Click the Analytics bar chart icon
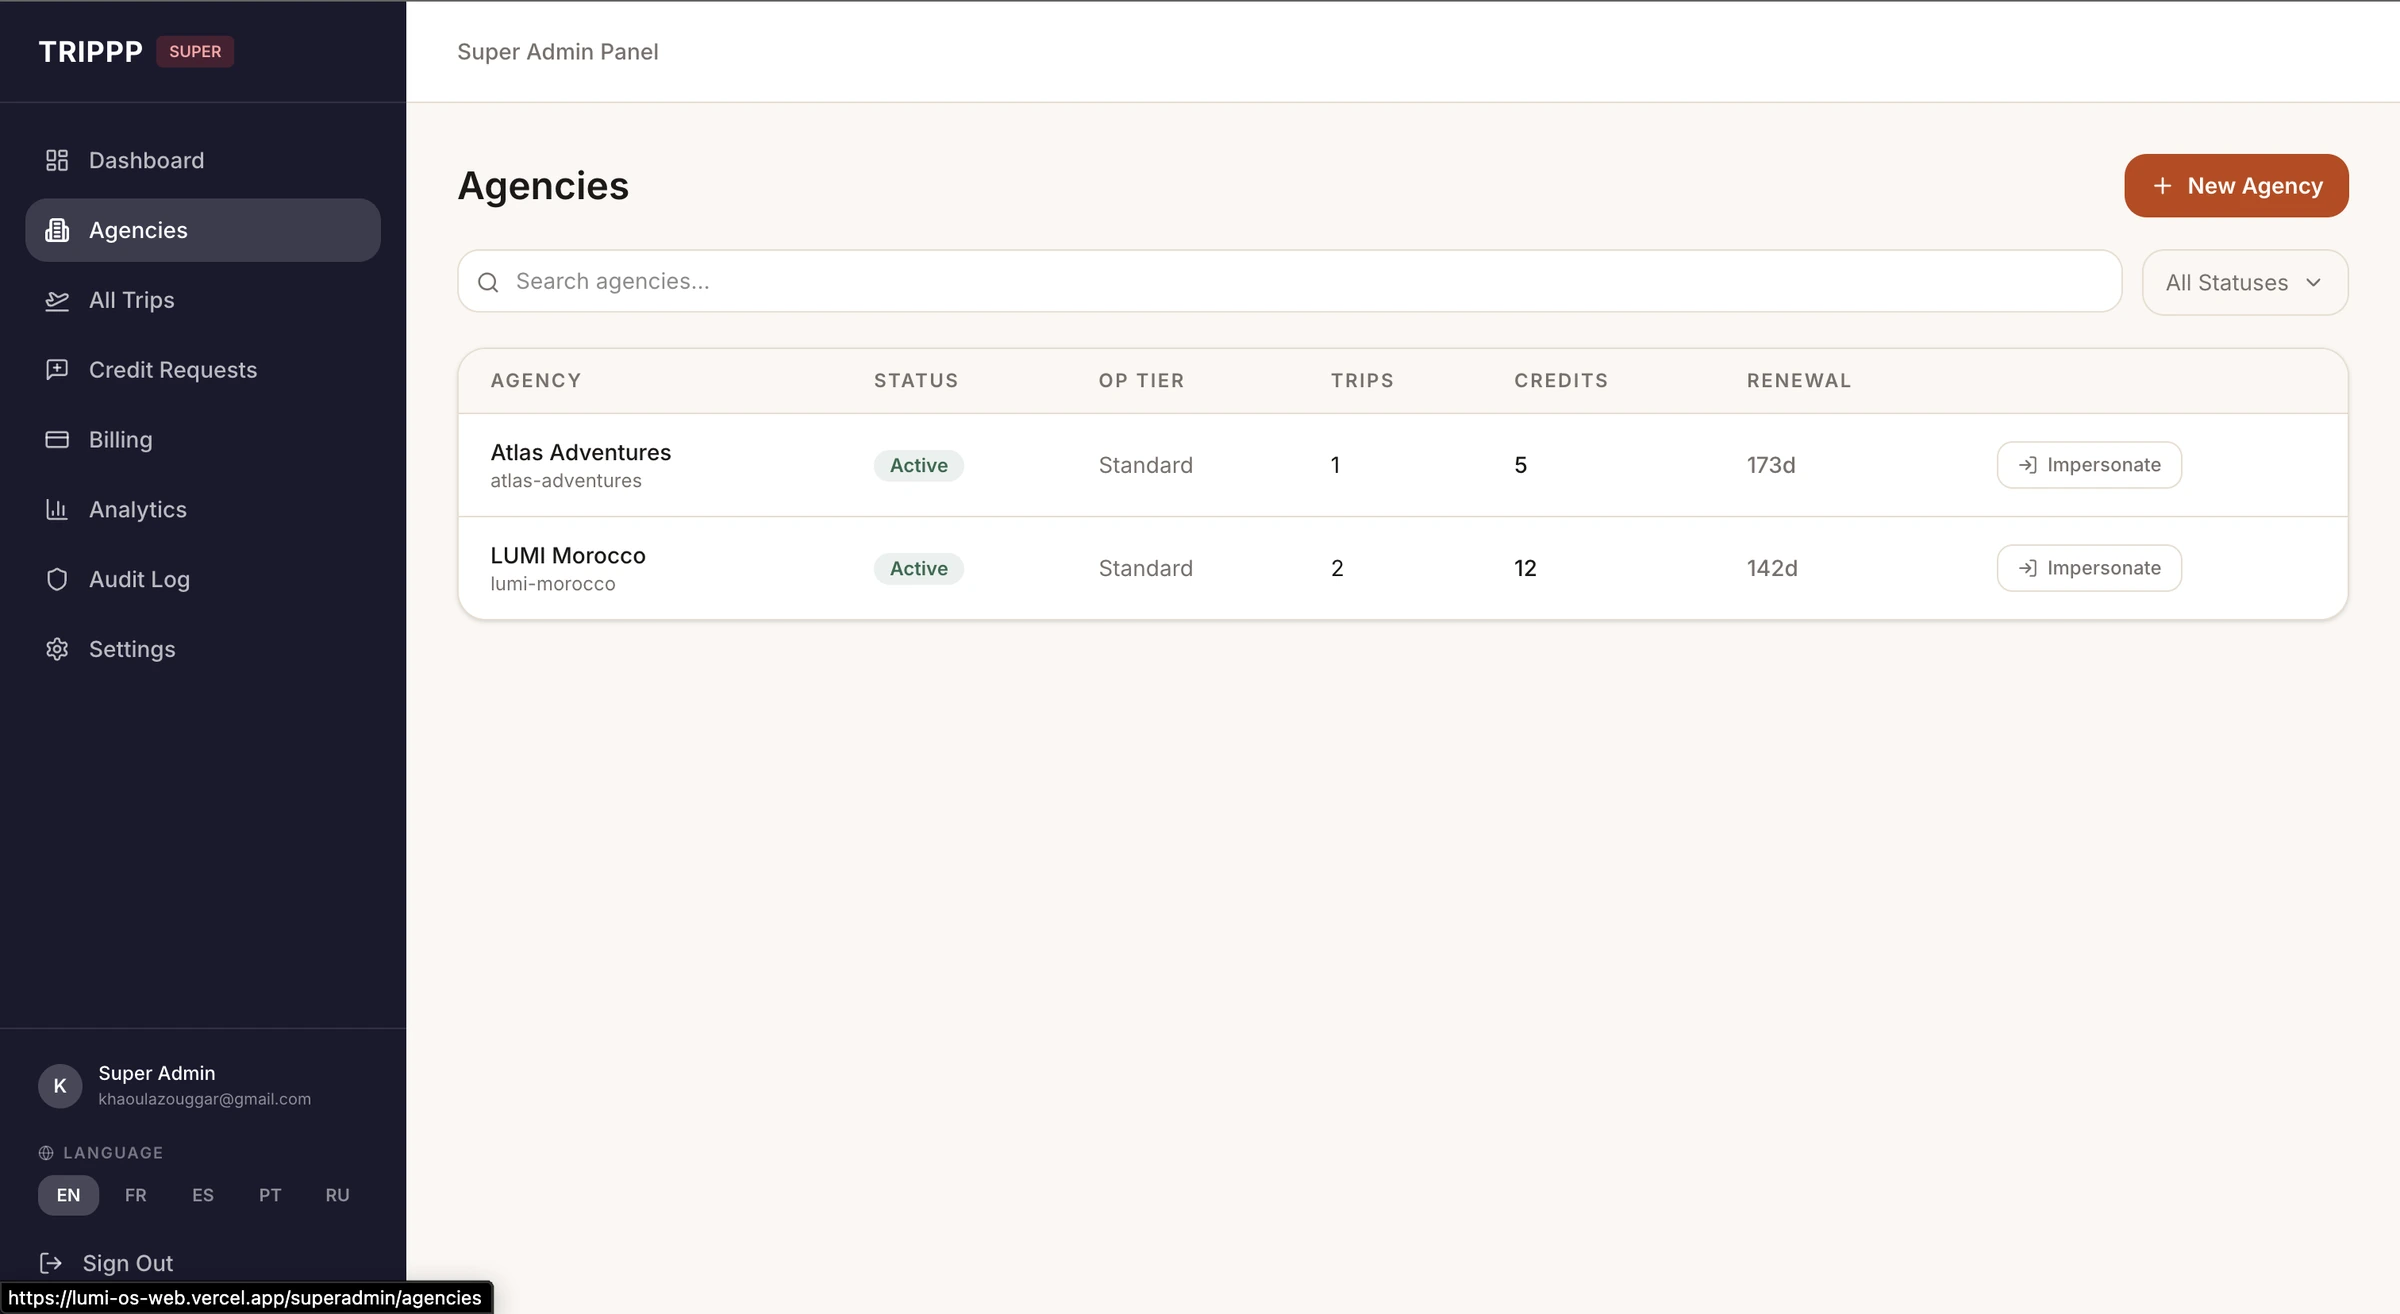The height and width of the screenshot is (1314, 2400). tap(57, 509)
